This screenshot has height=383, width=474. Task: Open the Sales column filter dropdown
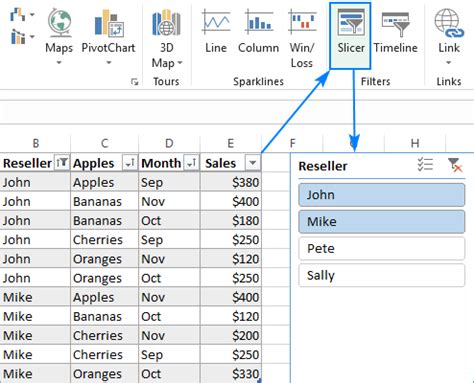252,163
